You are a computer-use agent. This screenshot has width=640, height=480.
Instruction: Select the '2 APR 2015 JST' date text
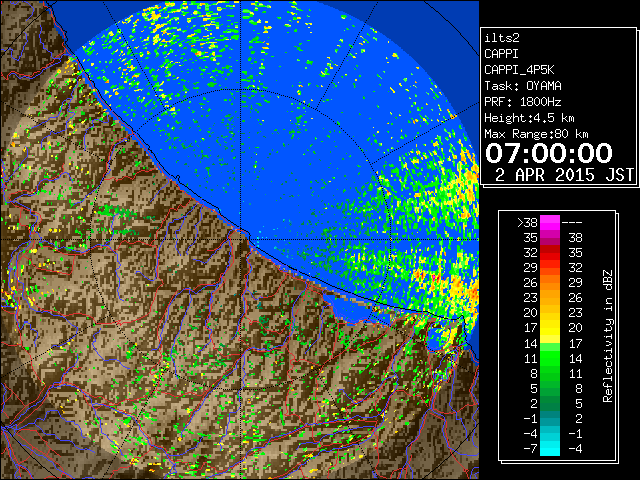[x=564, y=175]
